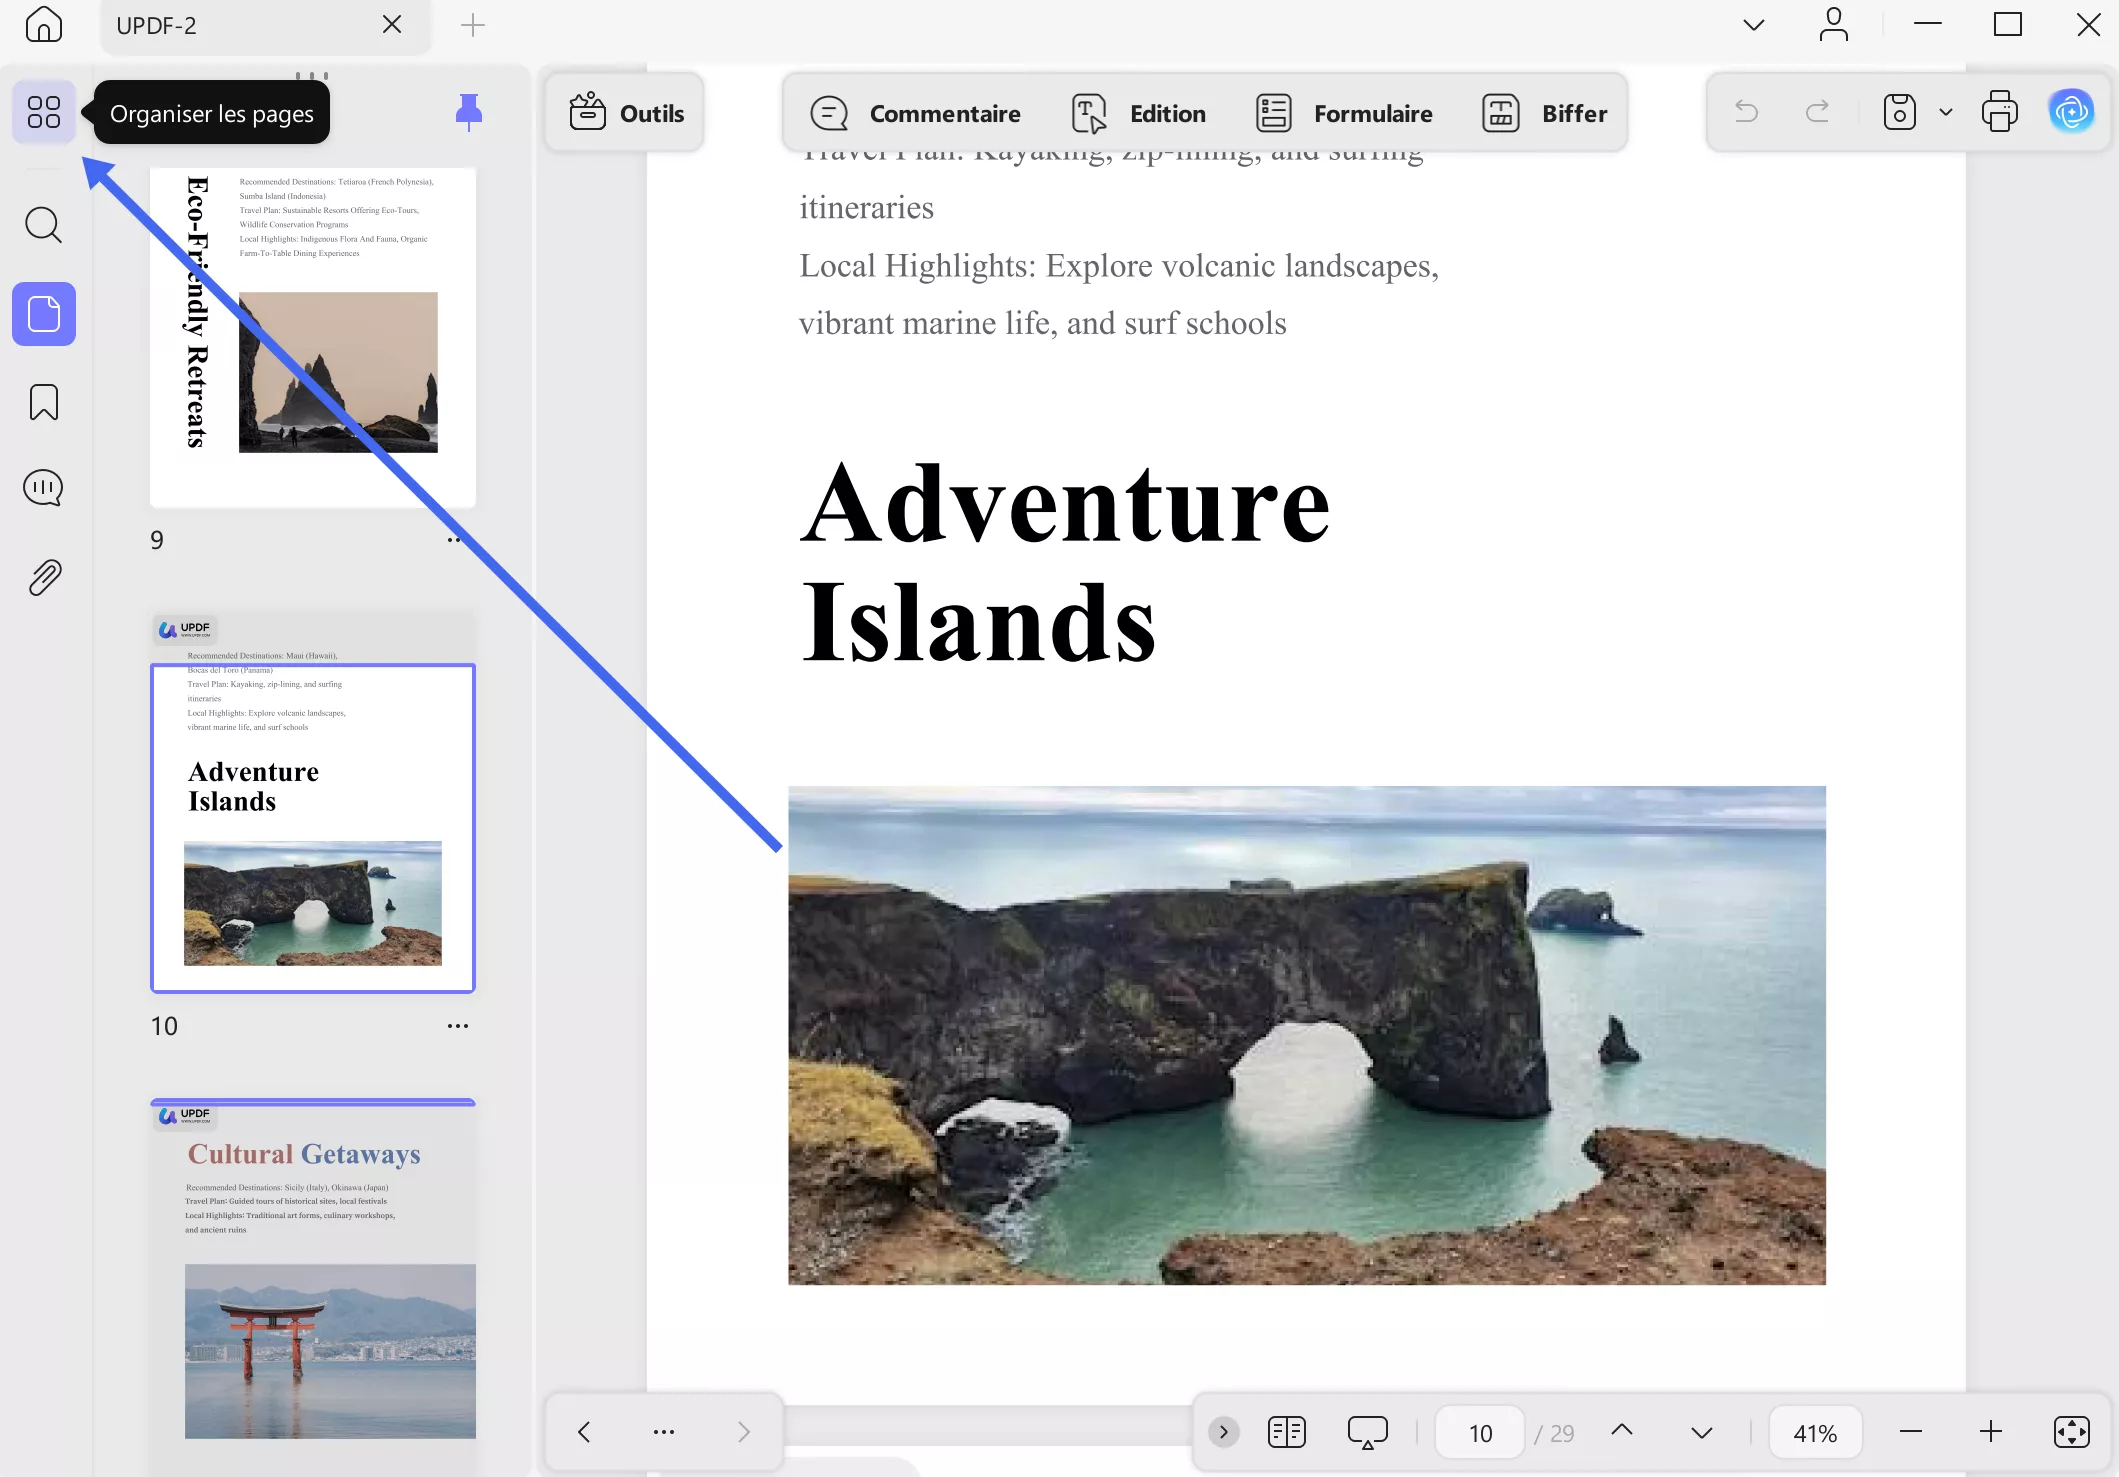Open the AI assistant with the blue icon
The height and width of the screenshot is (1477, 2119).
click(2071, 111)
